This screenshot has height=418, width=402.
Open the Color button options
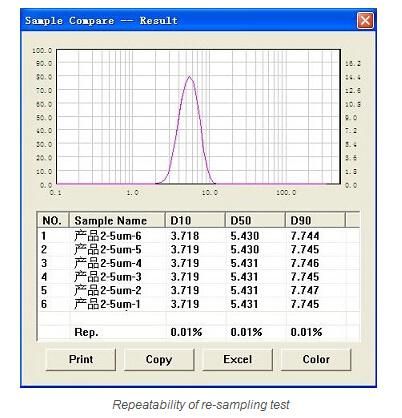[316, 359]
